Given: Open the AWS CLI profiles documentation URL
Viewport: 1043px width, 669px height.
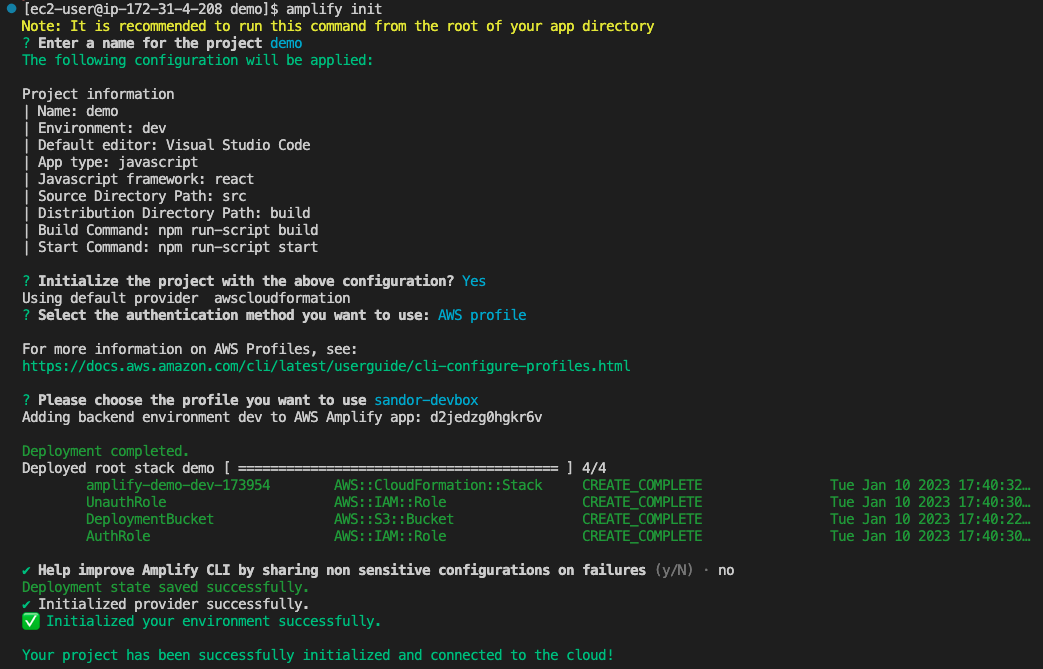Looking at the screenshot, I should [x=327, y=365].
